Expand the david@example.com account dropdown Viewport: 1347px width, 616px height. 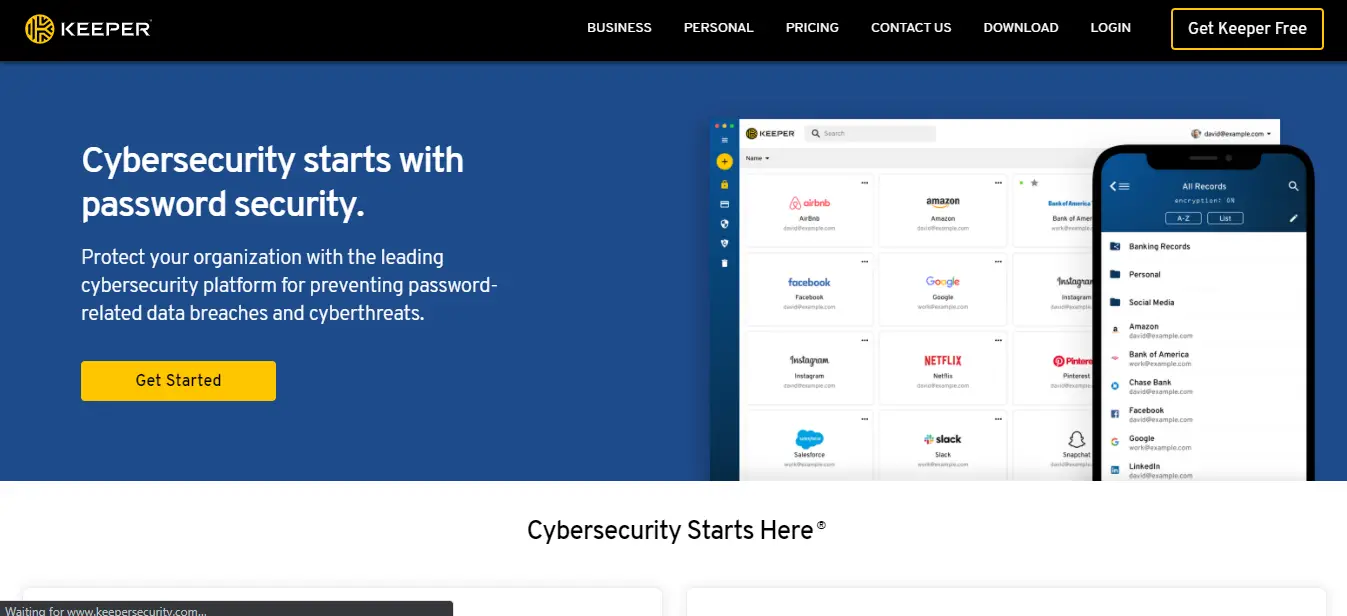pos(1231,133)
